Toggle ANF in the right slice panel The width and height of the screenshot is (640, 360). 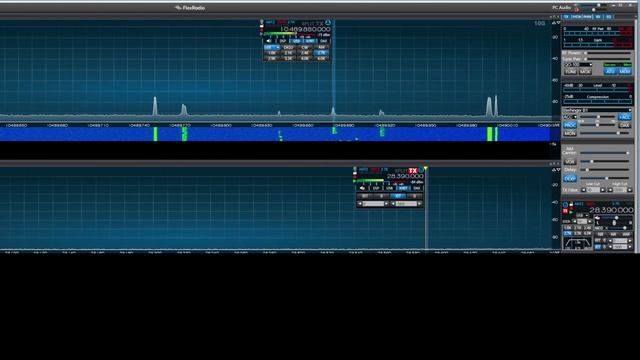coord(626,234)
